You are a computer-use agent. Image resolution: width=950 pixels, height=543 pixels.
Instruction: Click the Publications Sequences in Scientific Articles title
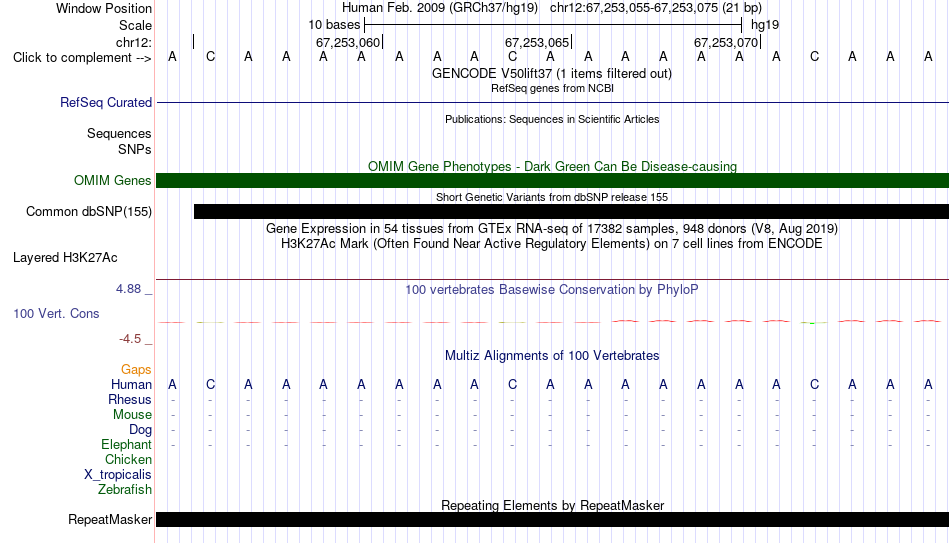click(x=552, y=119)
